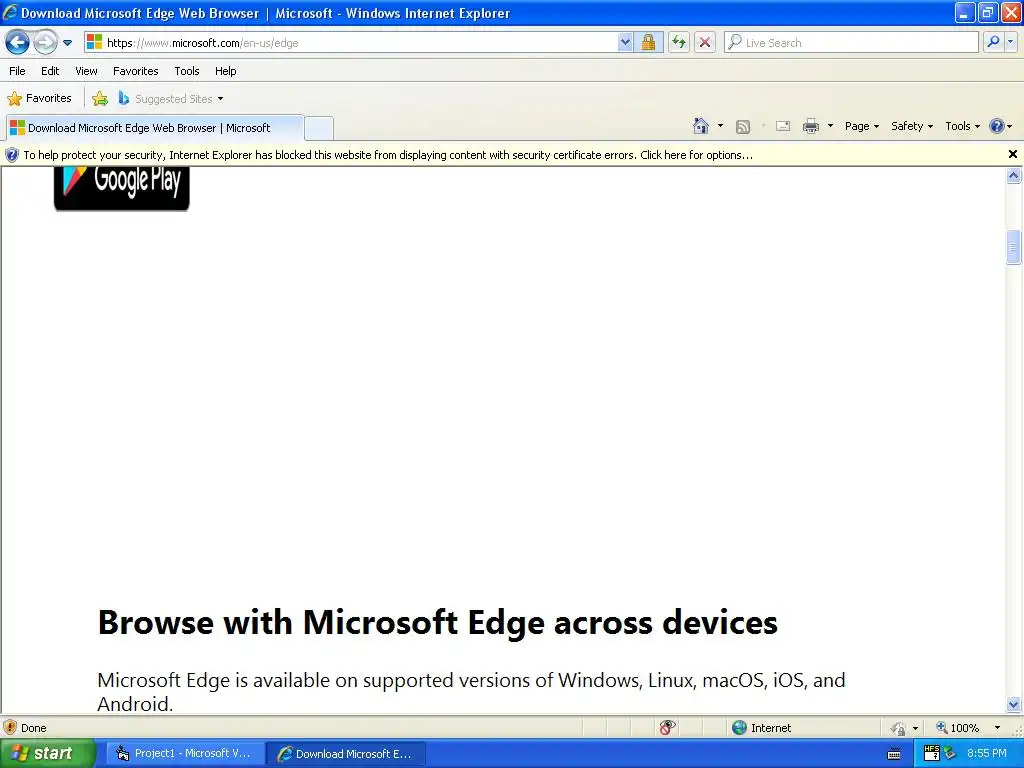Screen dimensions: 1024x768
Task: Select the Download Microsoft Edge tab
Action: (155, 128)
